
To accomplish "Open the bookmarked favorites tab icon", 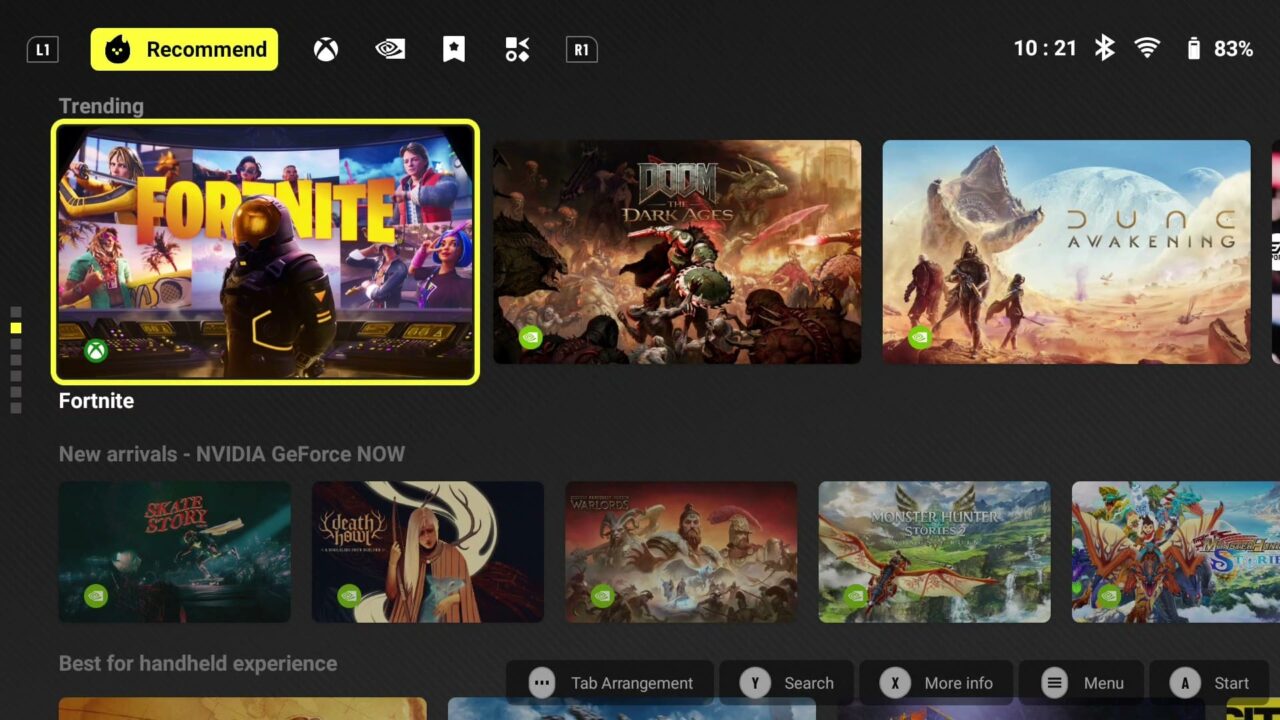I will 454,50.
